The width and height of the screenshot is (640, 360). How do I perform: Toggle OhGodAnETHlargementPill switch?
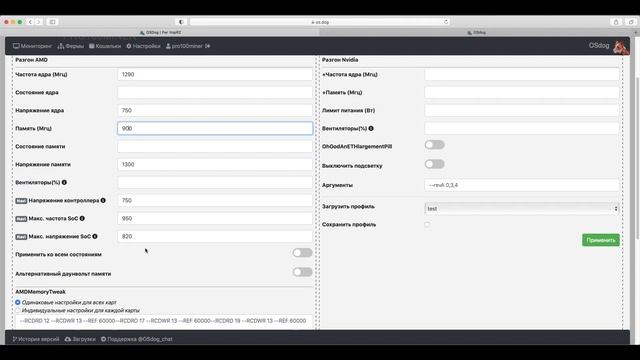[434, 144]
